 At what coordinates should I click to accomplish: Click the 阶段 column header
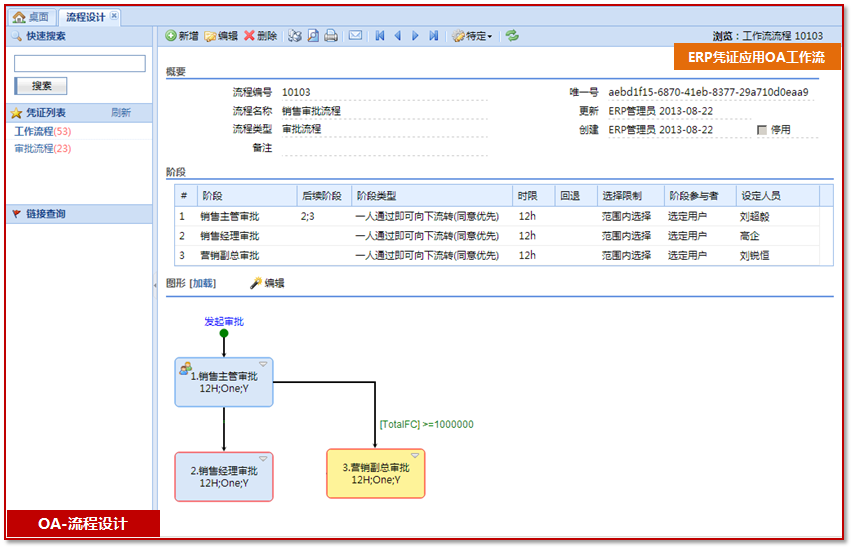tap(247, 195)
